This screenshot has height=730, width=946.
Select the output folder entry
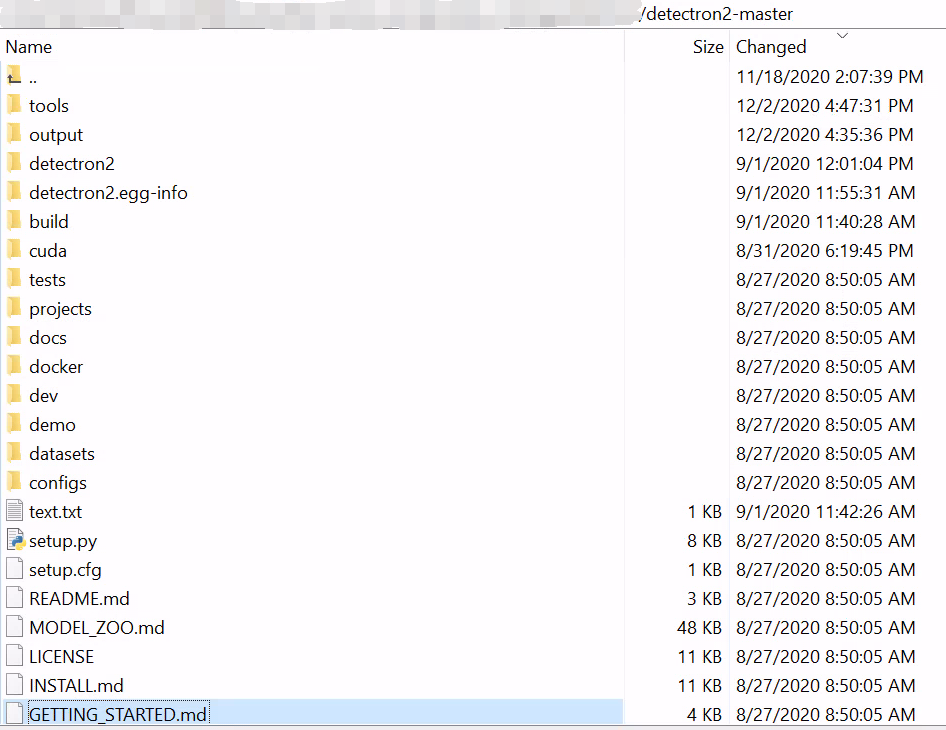pos(55,135)
